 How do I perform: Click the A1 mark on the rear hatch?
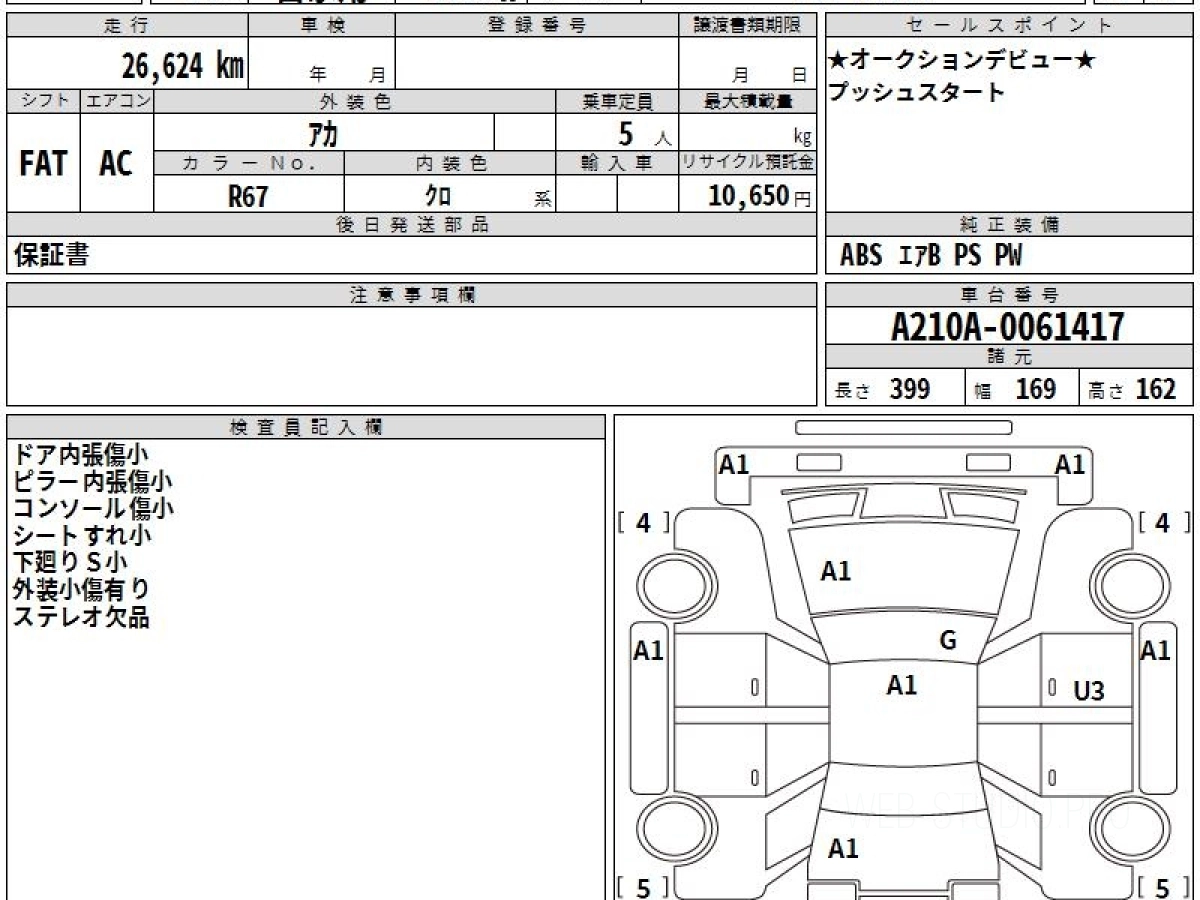pyautogui.click(x=843, y=849)
